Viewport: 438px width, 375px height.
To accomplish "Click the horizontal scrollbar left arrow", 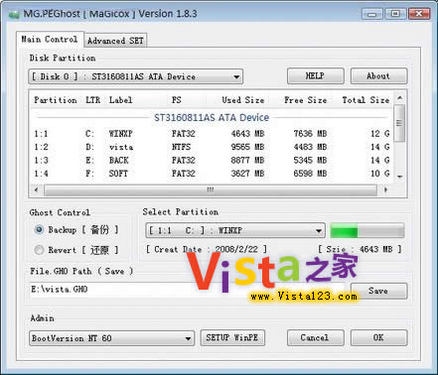I will [x=36, y=190].
